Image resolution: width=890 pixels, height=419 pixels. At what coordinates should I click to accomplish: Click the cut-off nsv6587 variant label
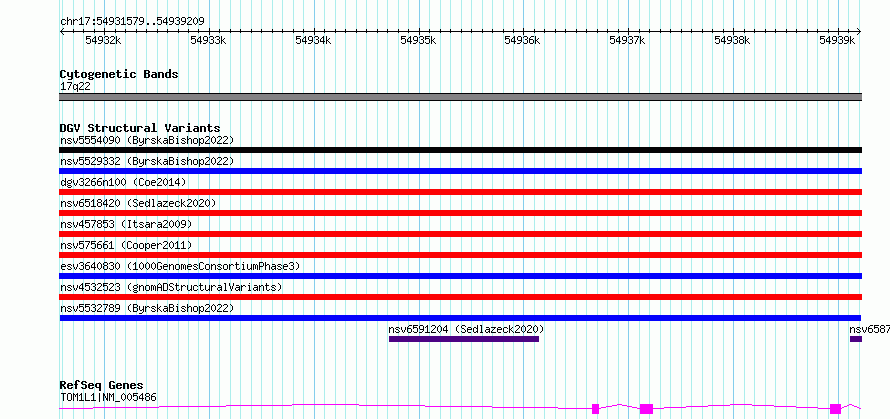(869, 329)
